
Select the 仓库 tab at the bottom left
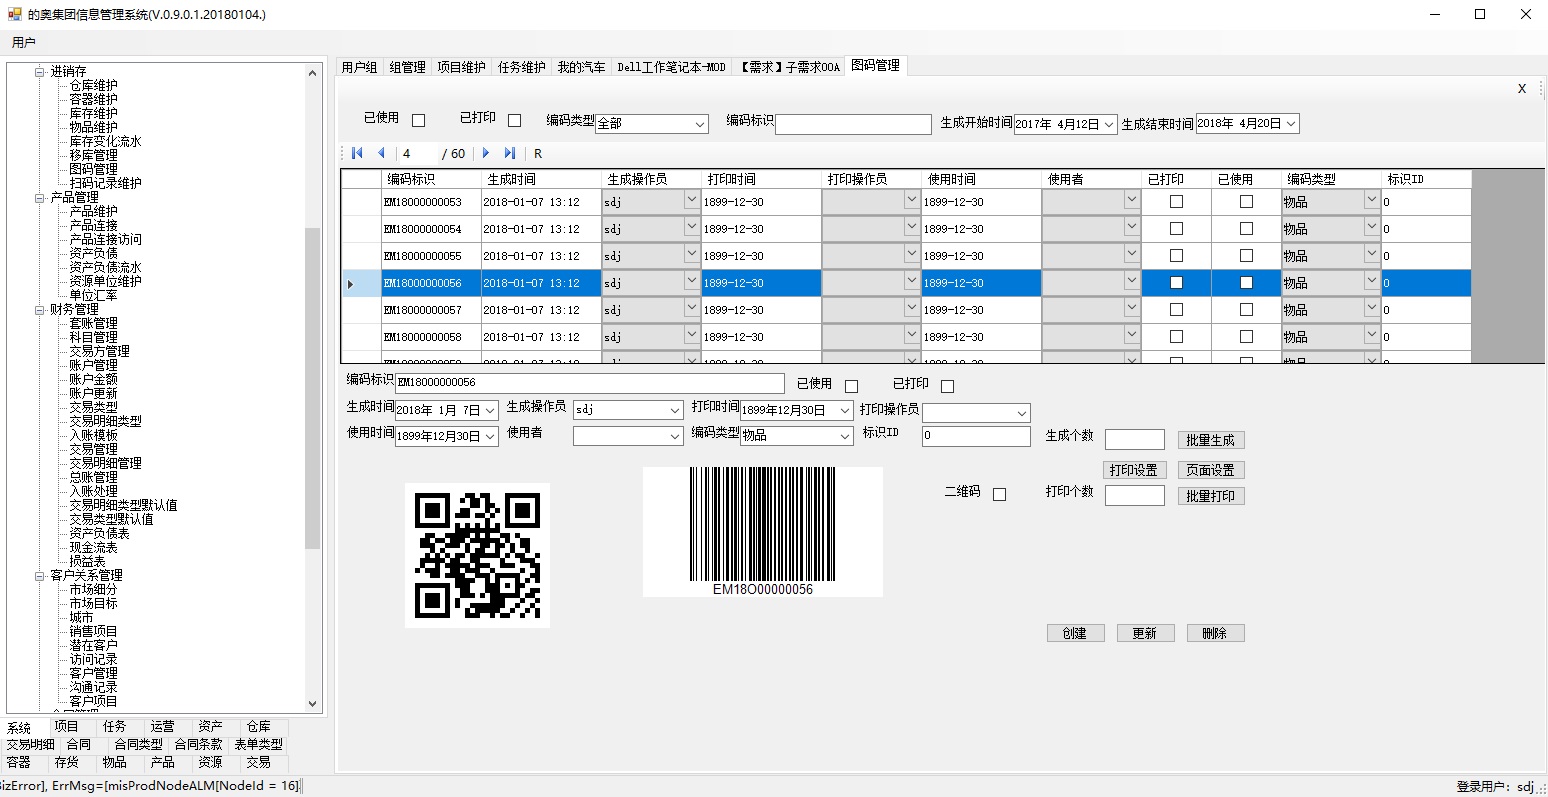coord(259,726)
